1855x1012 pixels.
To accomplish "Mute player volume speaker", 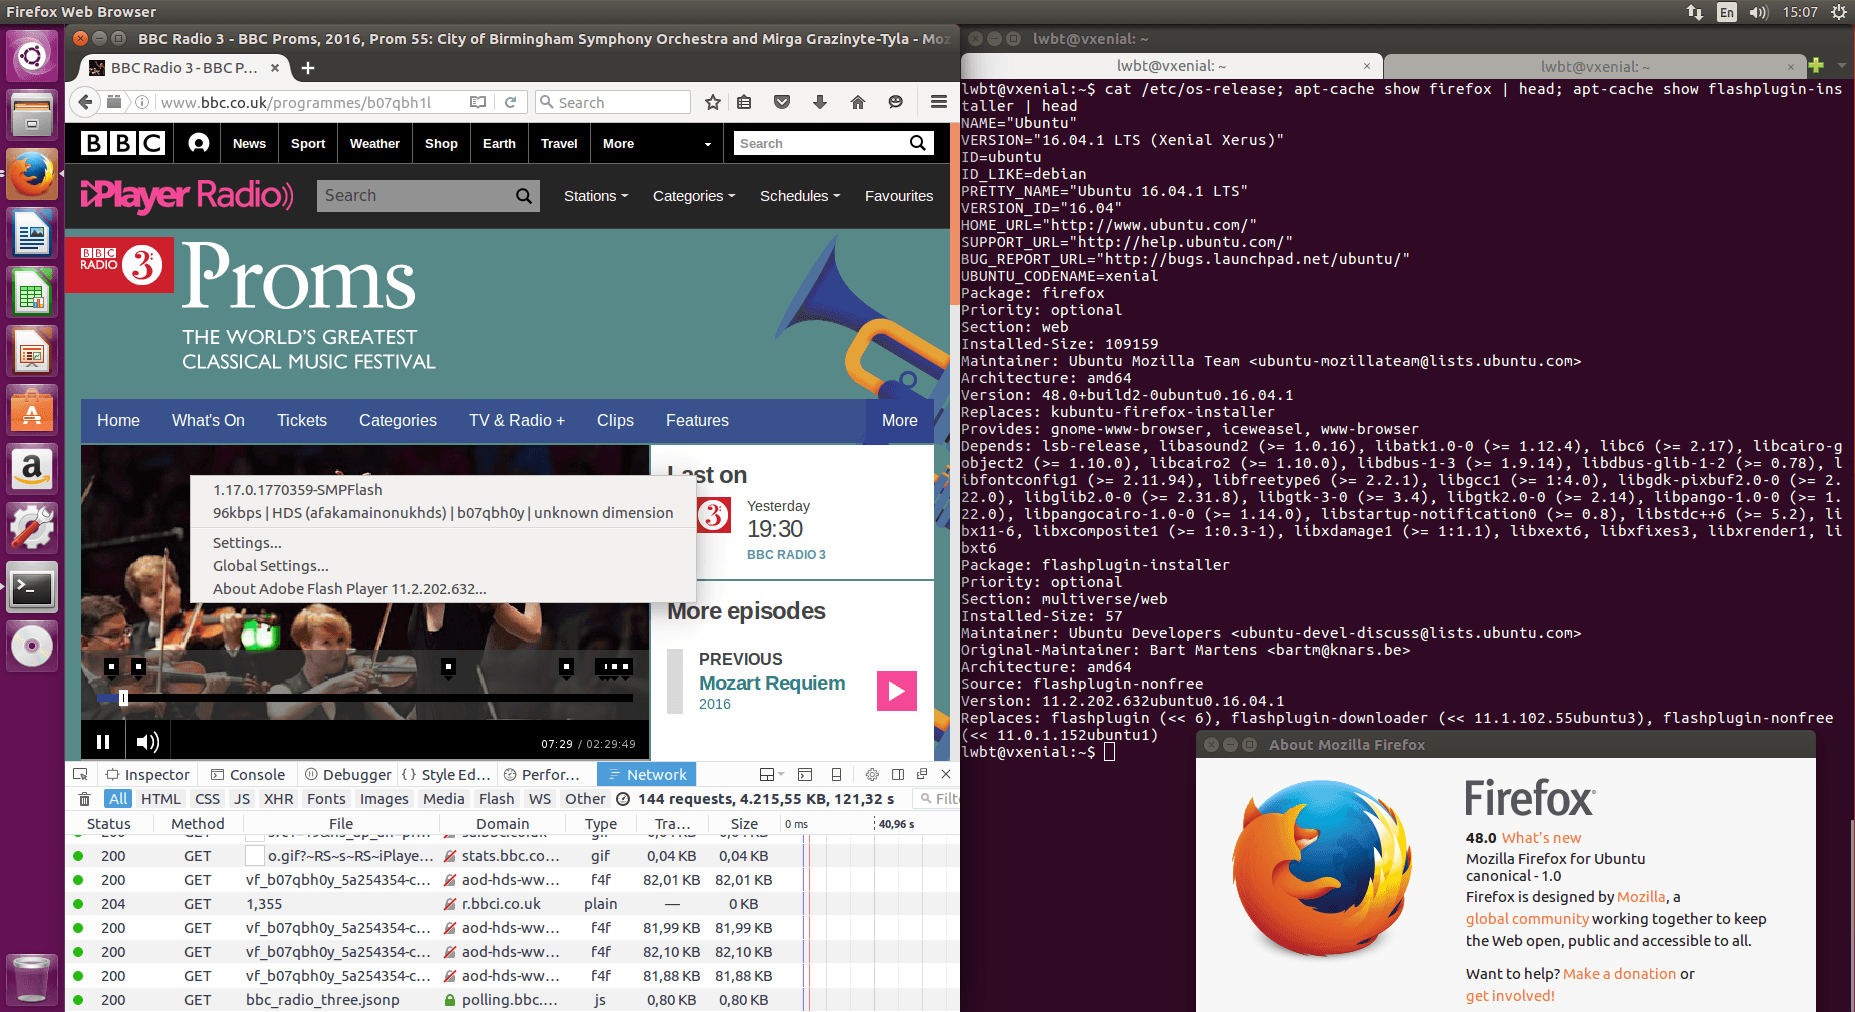I will (147, 742).
